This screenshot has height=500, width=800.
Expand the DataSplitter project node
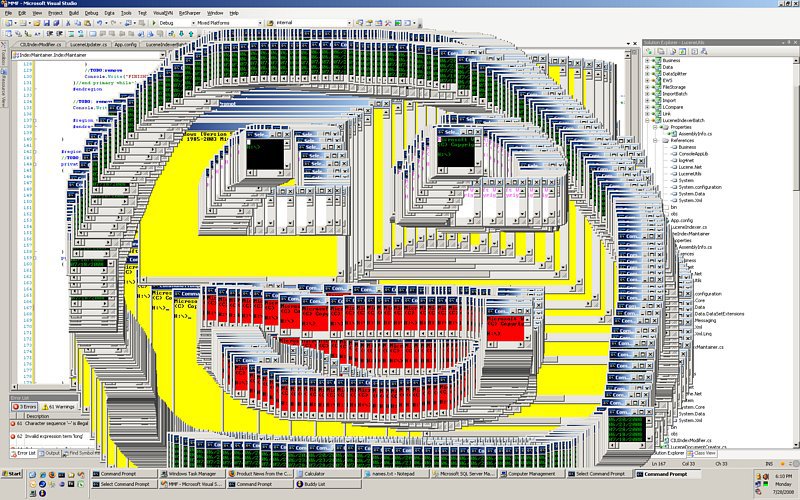(x=647, y=74)
